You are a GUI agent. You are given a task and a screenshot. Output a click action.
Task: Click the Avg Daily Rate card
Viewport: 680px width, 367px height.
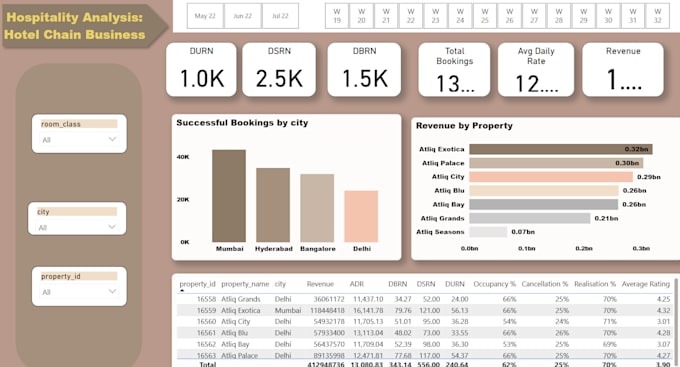(536, 69)
